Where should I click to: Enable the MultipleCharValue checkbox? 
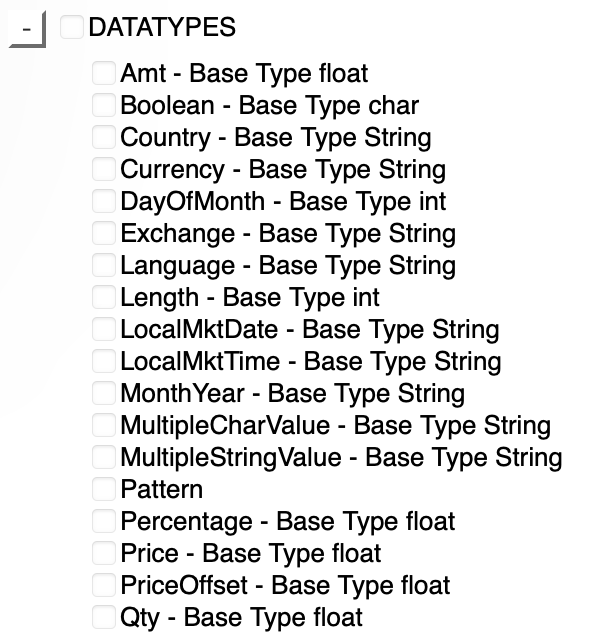(x=104, y=425)
